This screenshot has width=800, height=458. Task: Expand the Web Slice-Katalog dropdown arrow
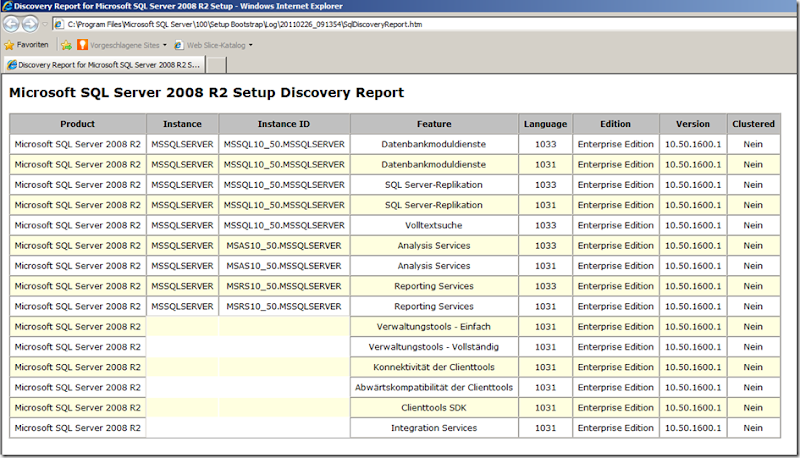[251, 45]
